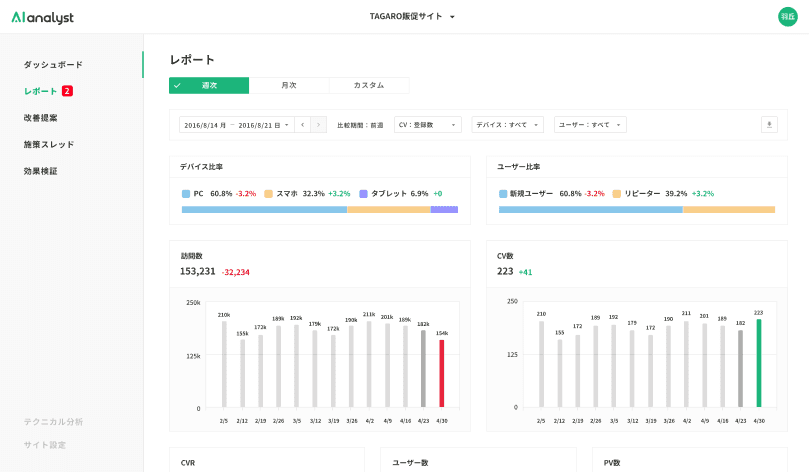
Task: Click the -32,234 change value
Action: (236, 272)
